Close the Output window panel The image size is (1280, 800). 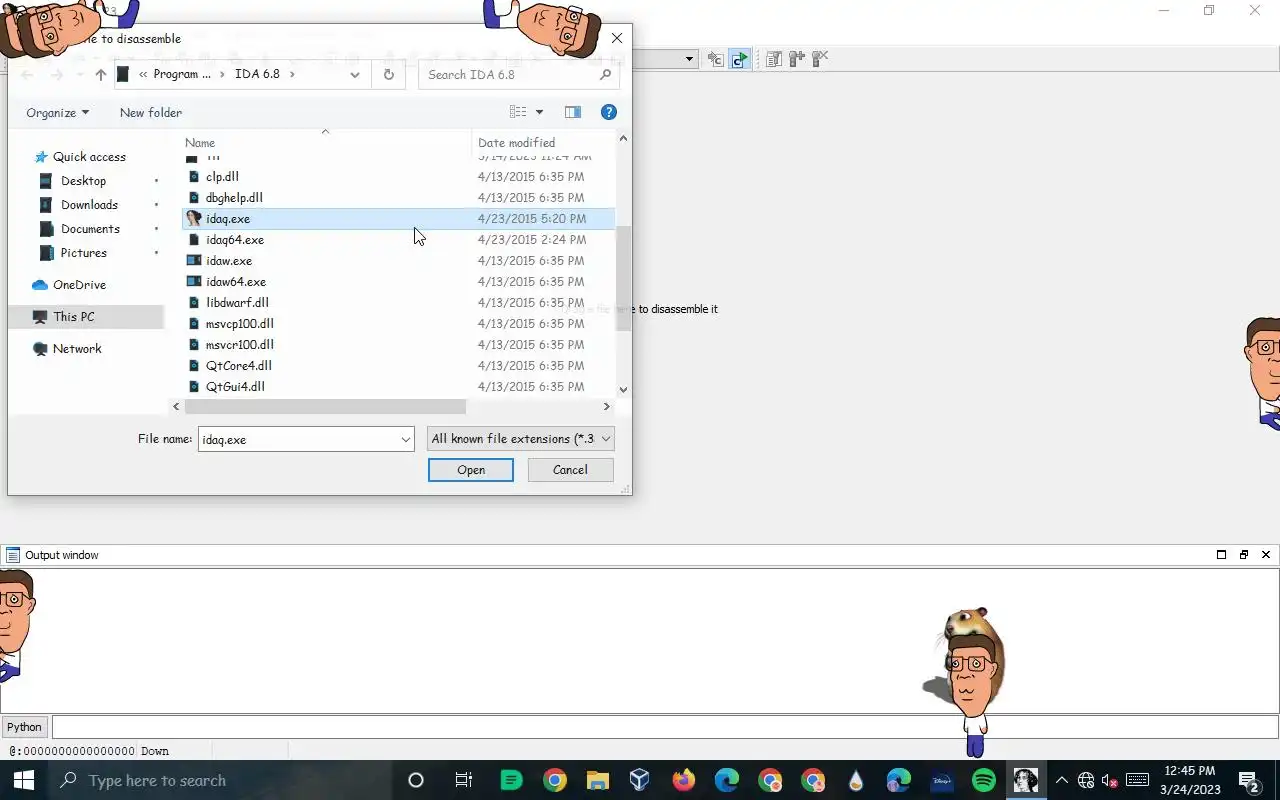pos(1266,555)
